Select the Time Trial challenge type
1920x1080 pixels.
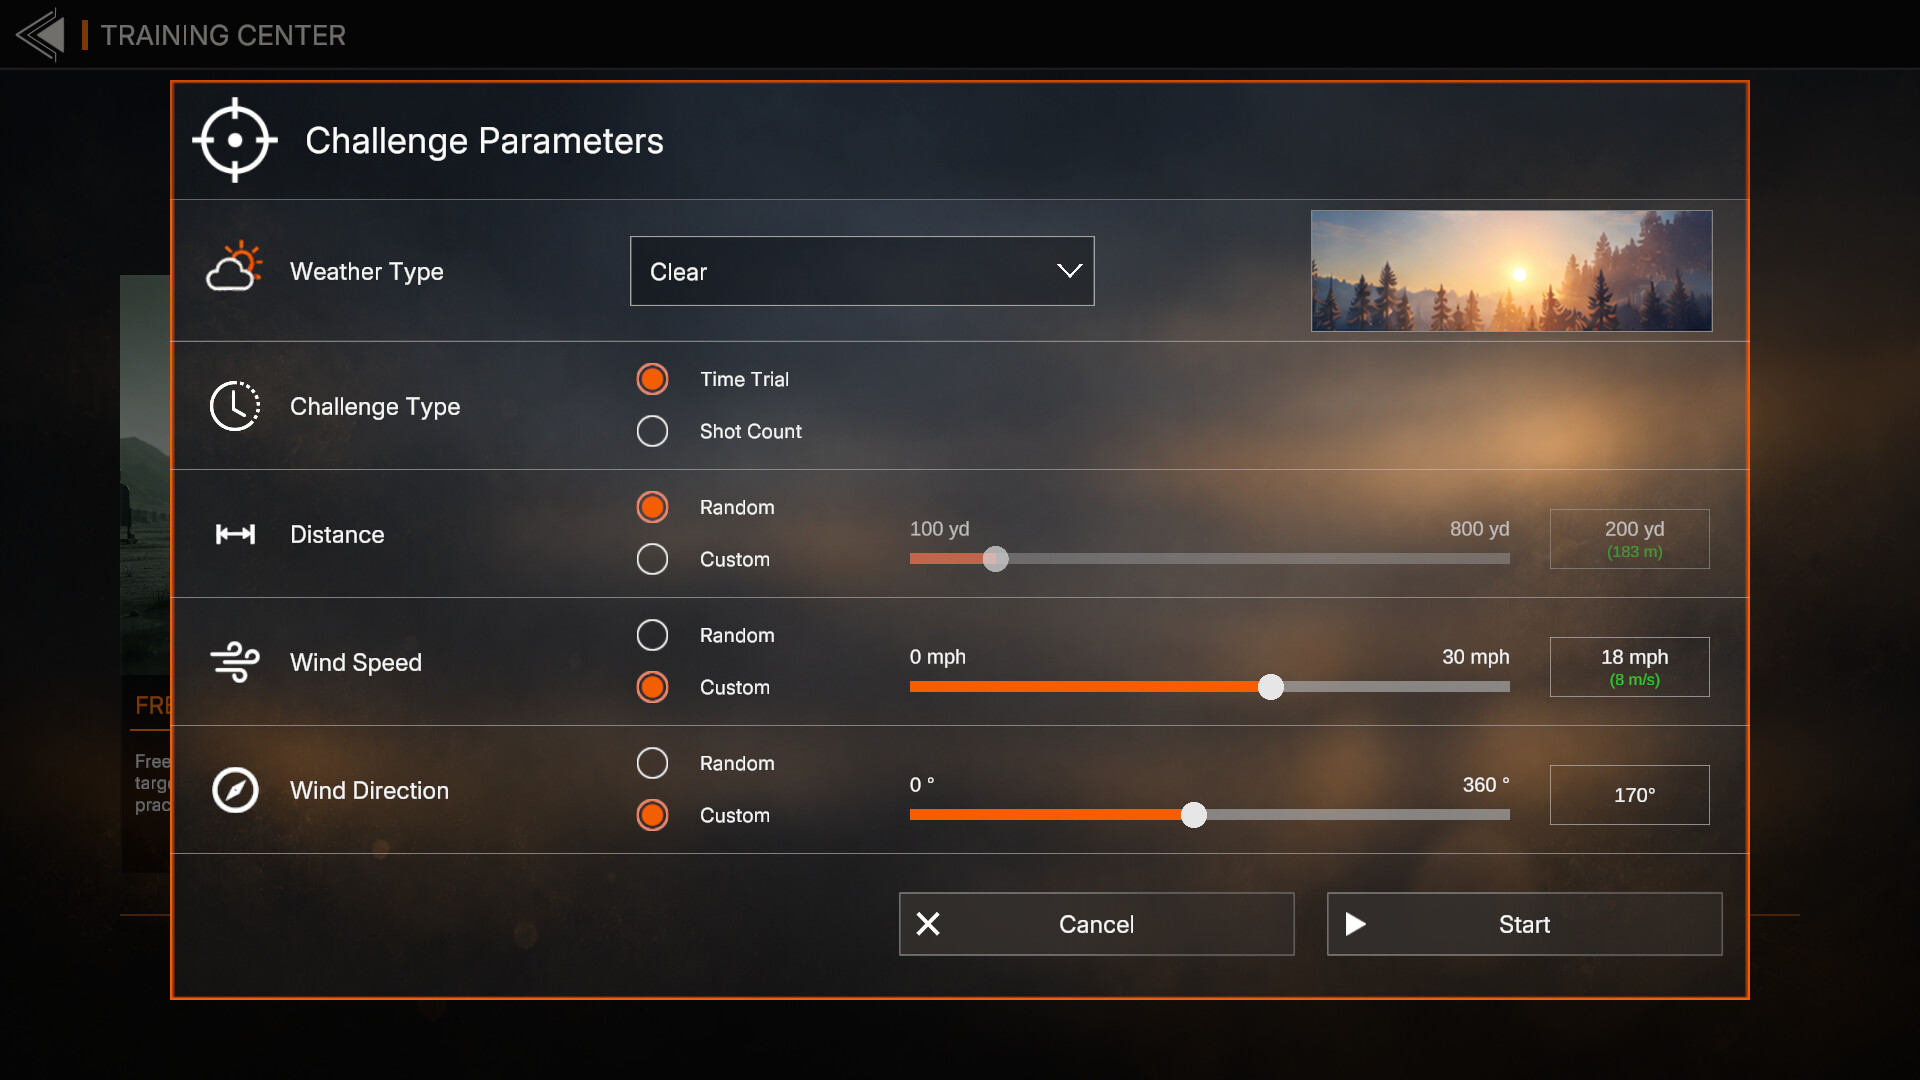(652, 379)
